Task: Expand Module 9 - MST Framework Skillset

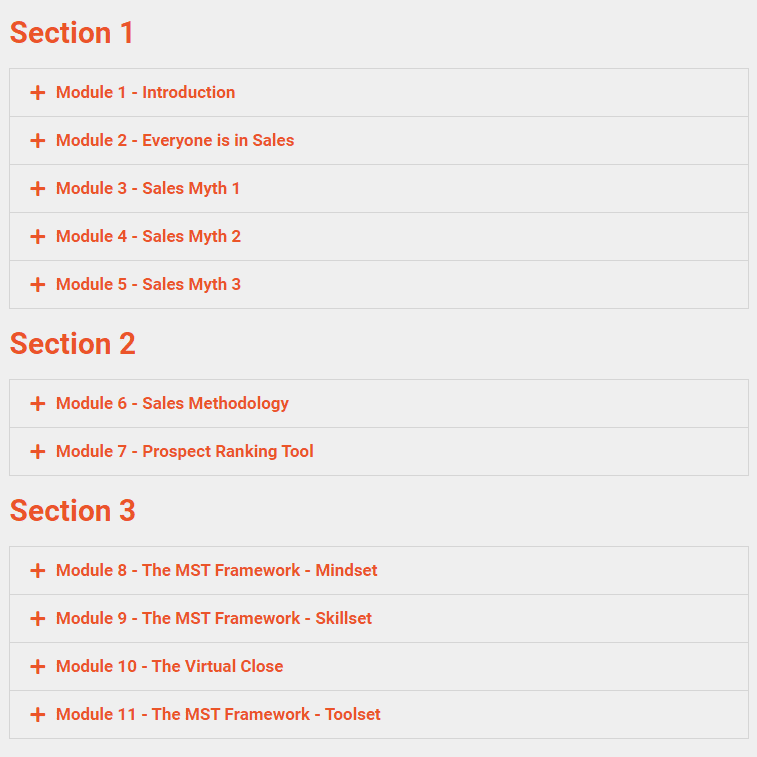Action: (x=213, y=619)
